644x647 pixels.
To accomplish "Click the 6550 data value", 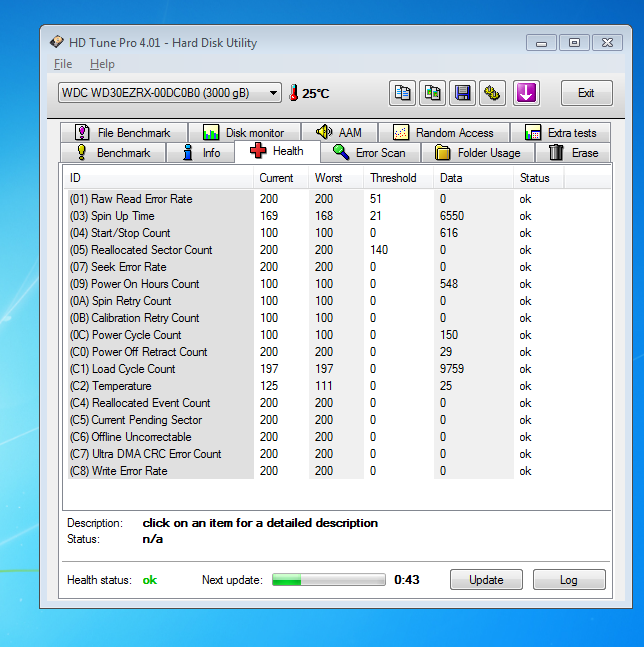I will tap(452, 216).
